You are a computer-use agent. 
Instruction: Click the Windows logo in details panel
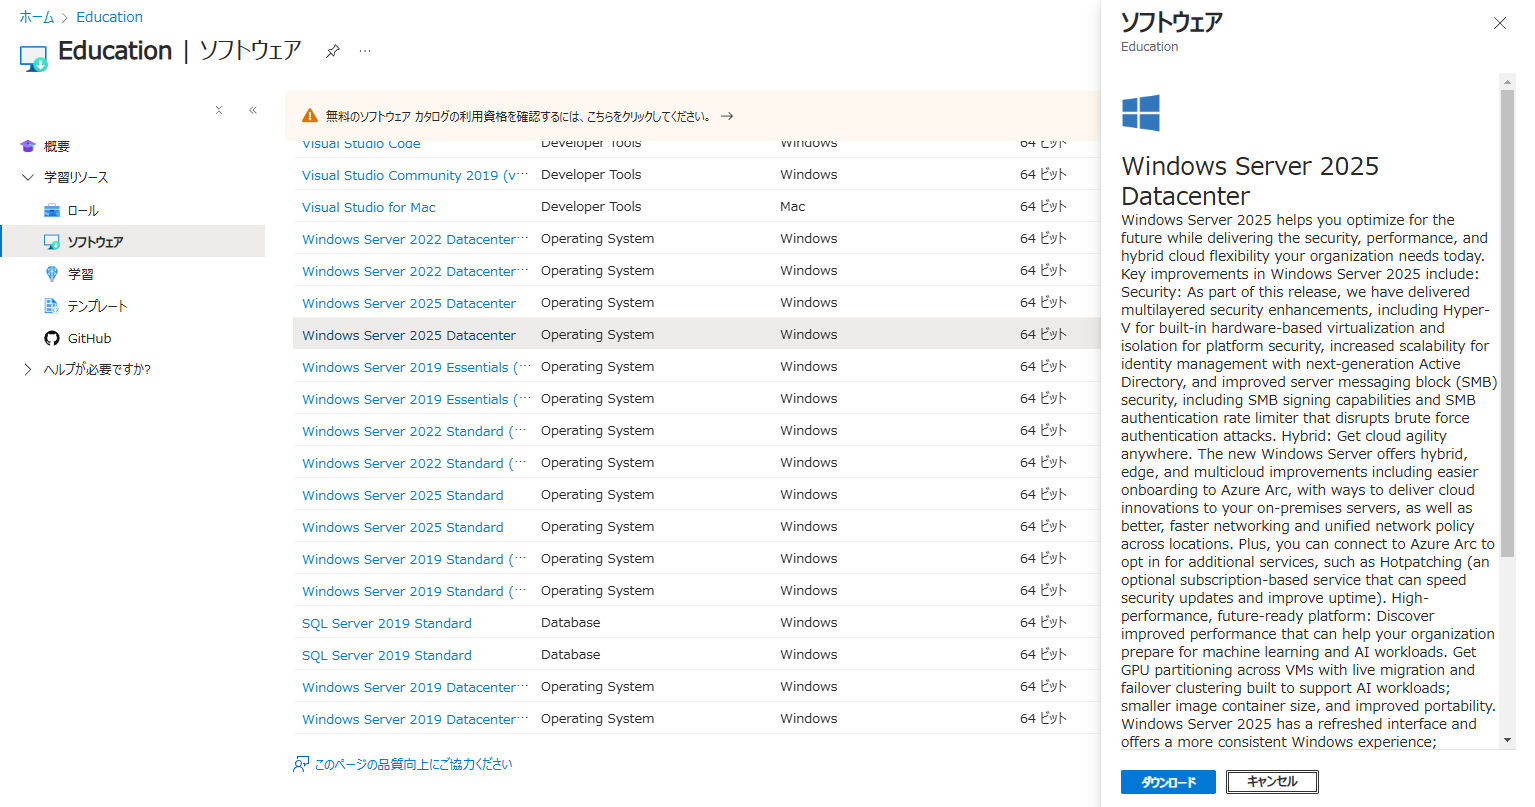point(1141,113)
